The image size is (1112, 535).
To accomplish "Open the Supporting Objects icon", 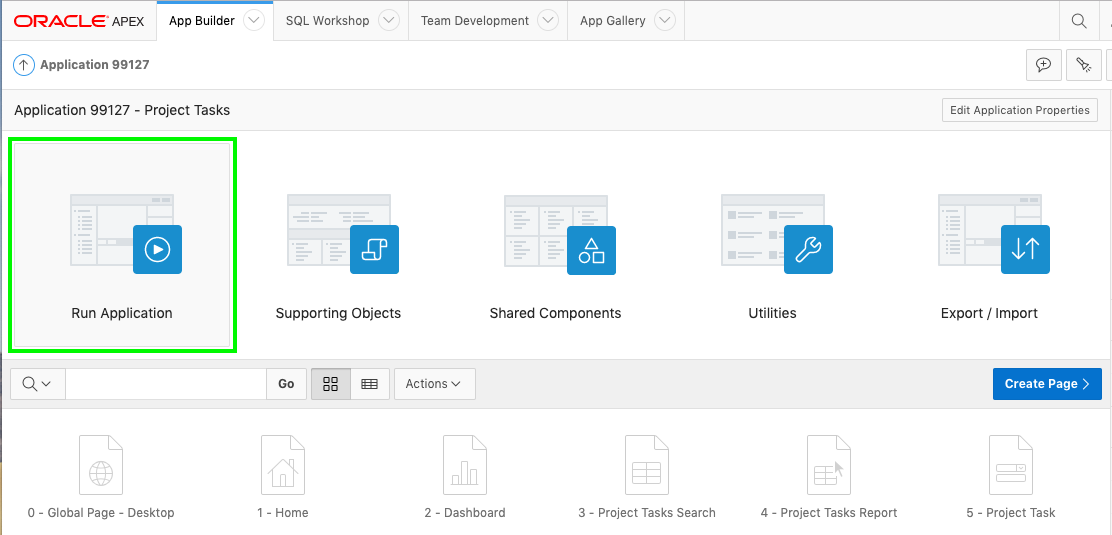I will click(x=374, y=249).
